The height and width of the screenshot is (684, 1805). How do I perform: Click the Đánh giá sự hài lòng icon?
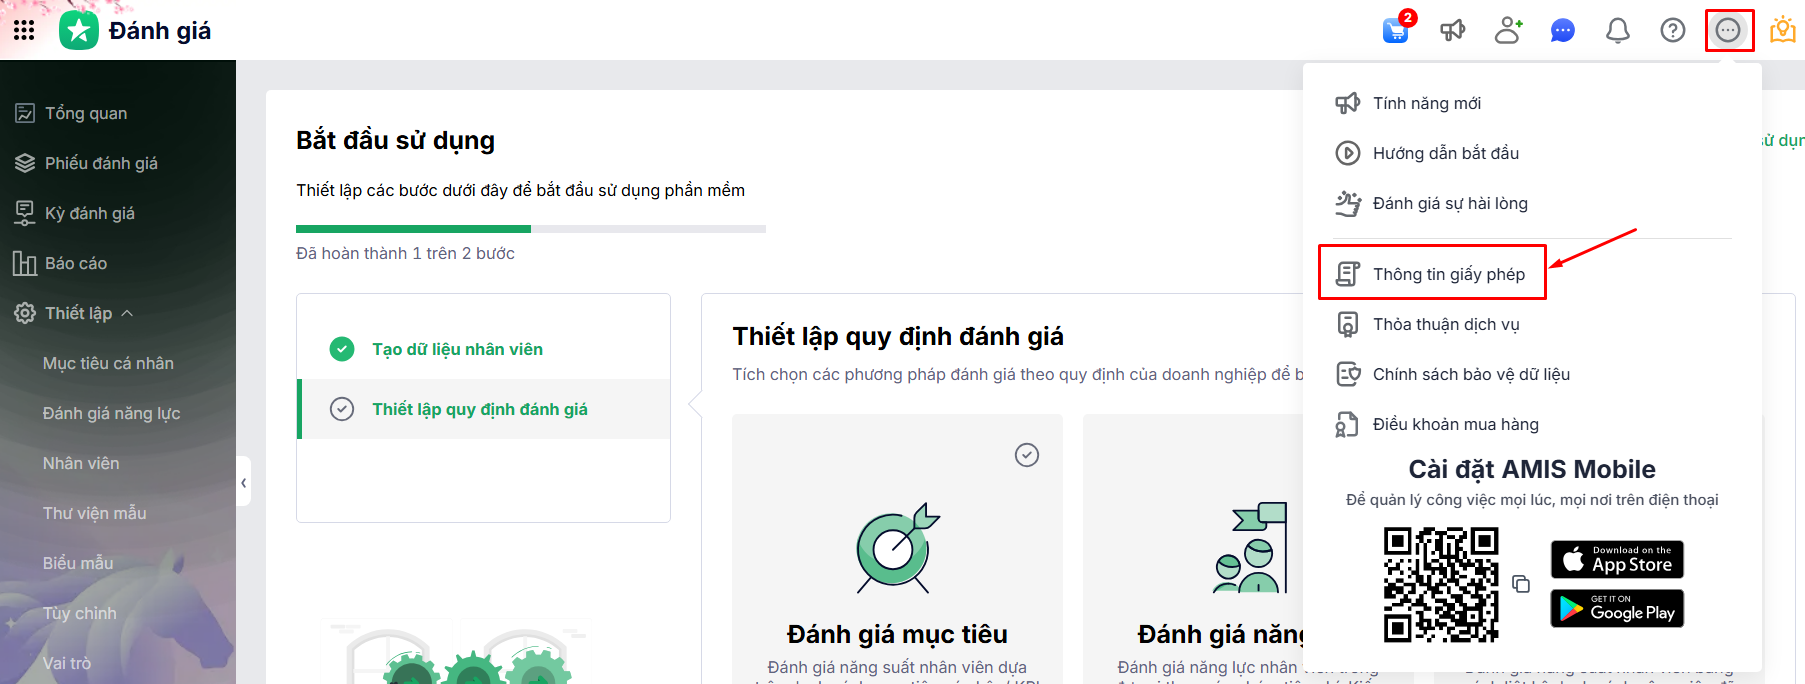pyautogui.click(x=1348, y=203)
